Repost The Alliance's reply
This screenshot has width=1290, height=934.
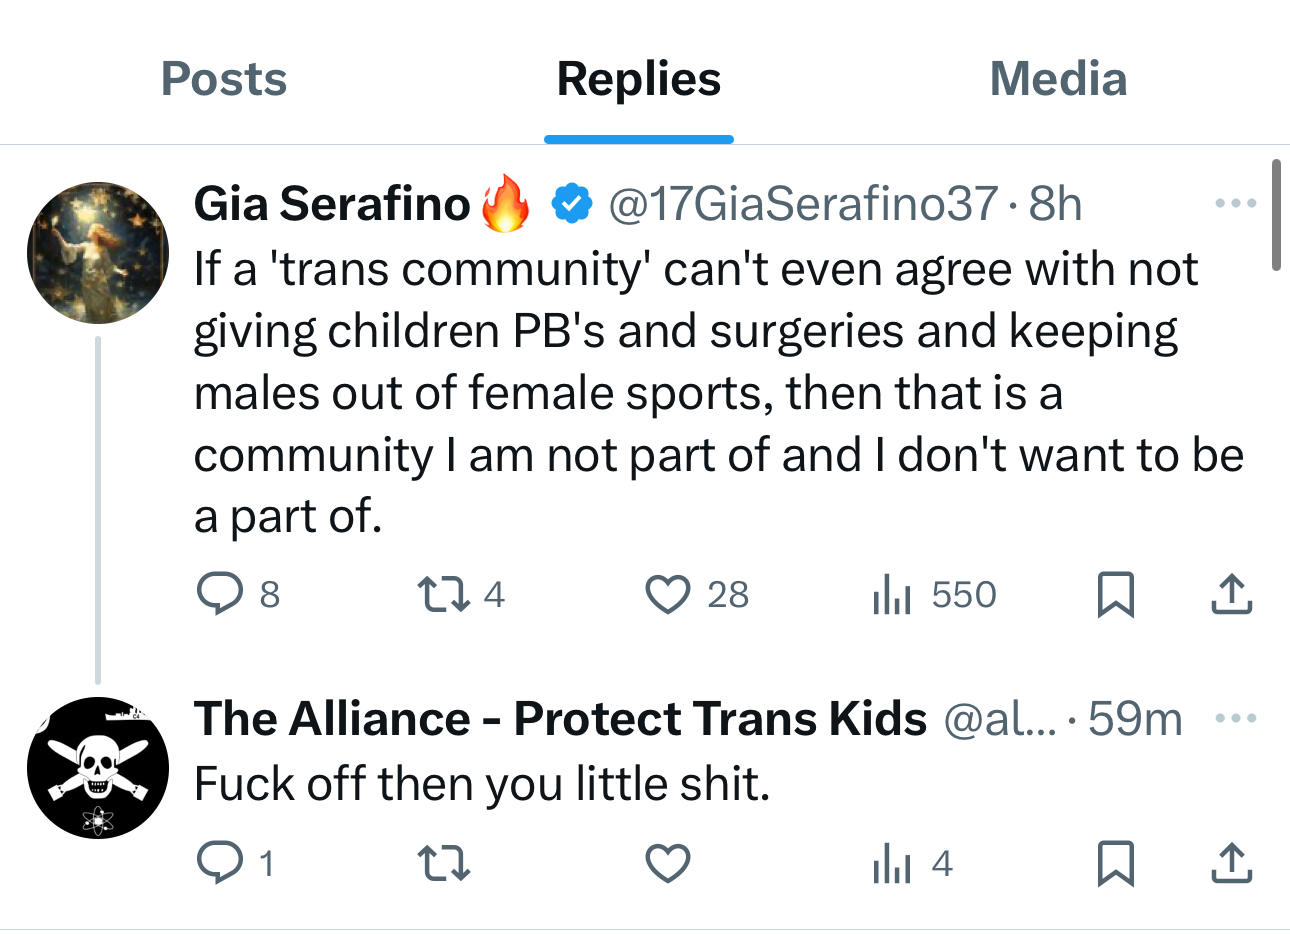[x=443, y=863]
